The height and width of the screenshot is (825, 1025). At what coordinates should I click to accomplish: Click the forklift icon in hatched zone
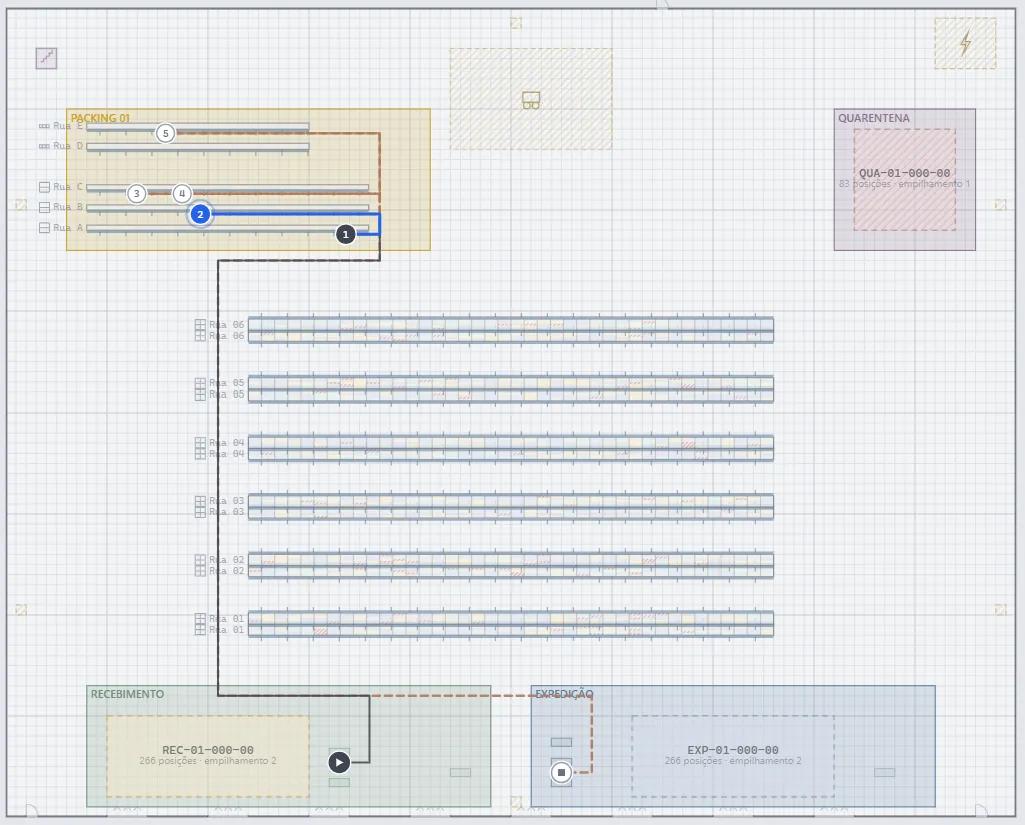tap(531, 100)
